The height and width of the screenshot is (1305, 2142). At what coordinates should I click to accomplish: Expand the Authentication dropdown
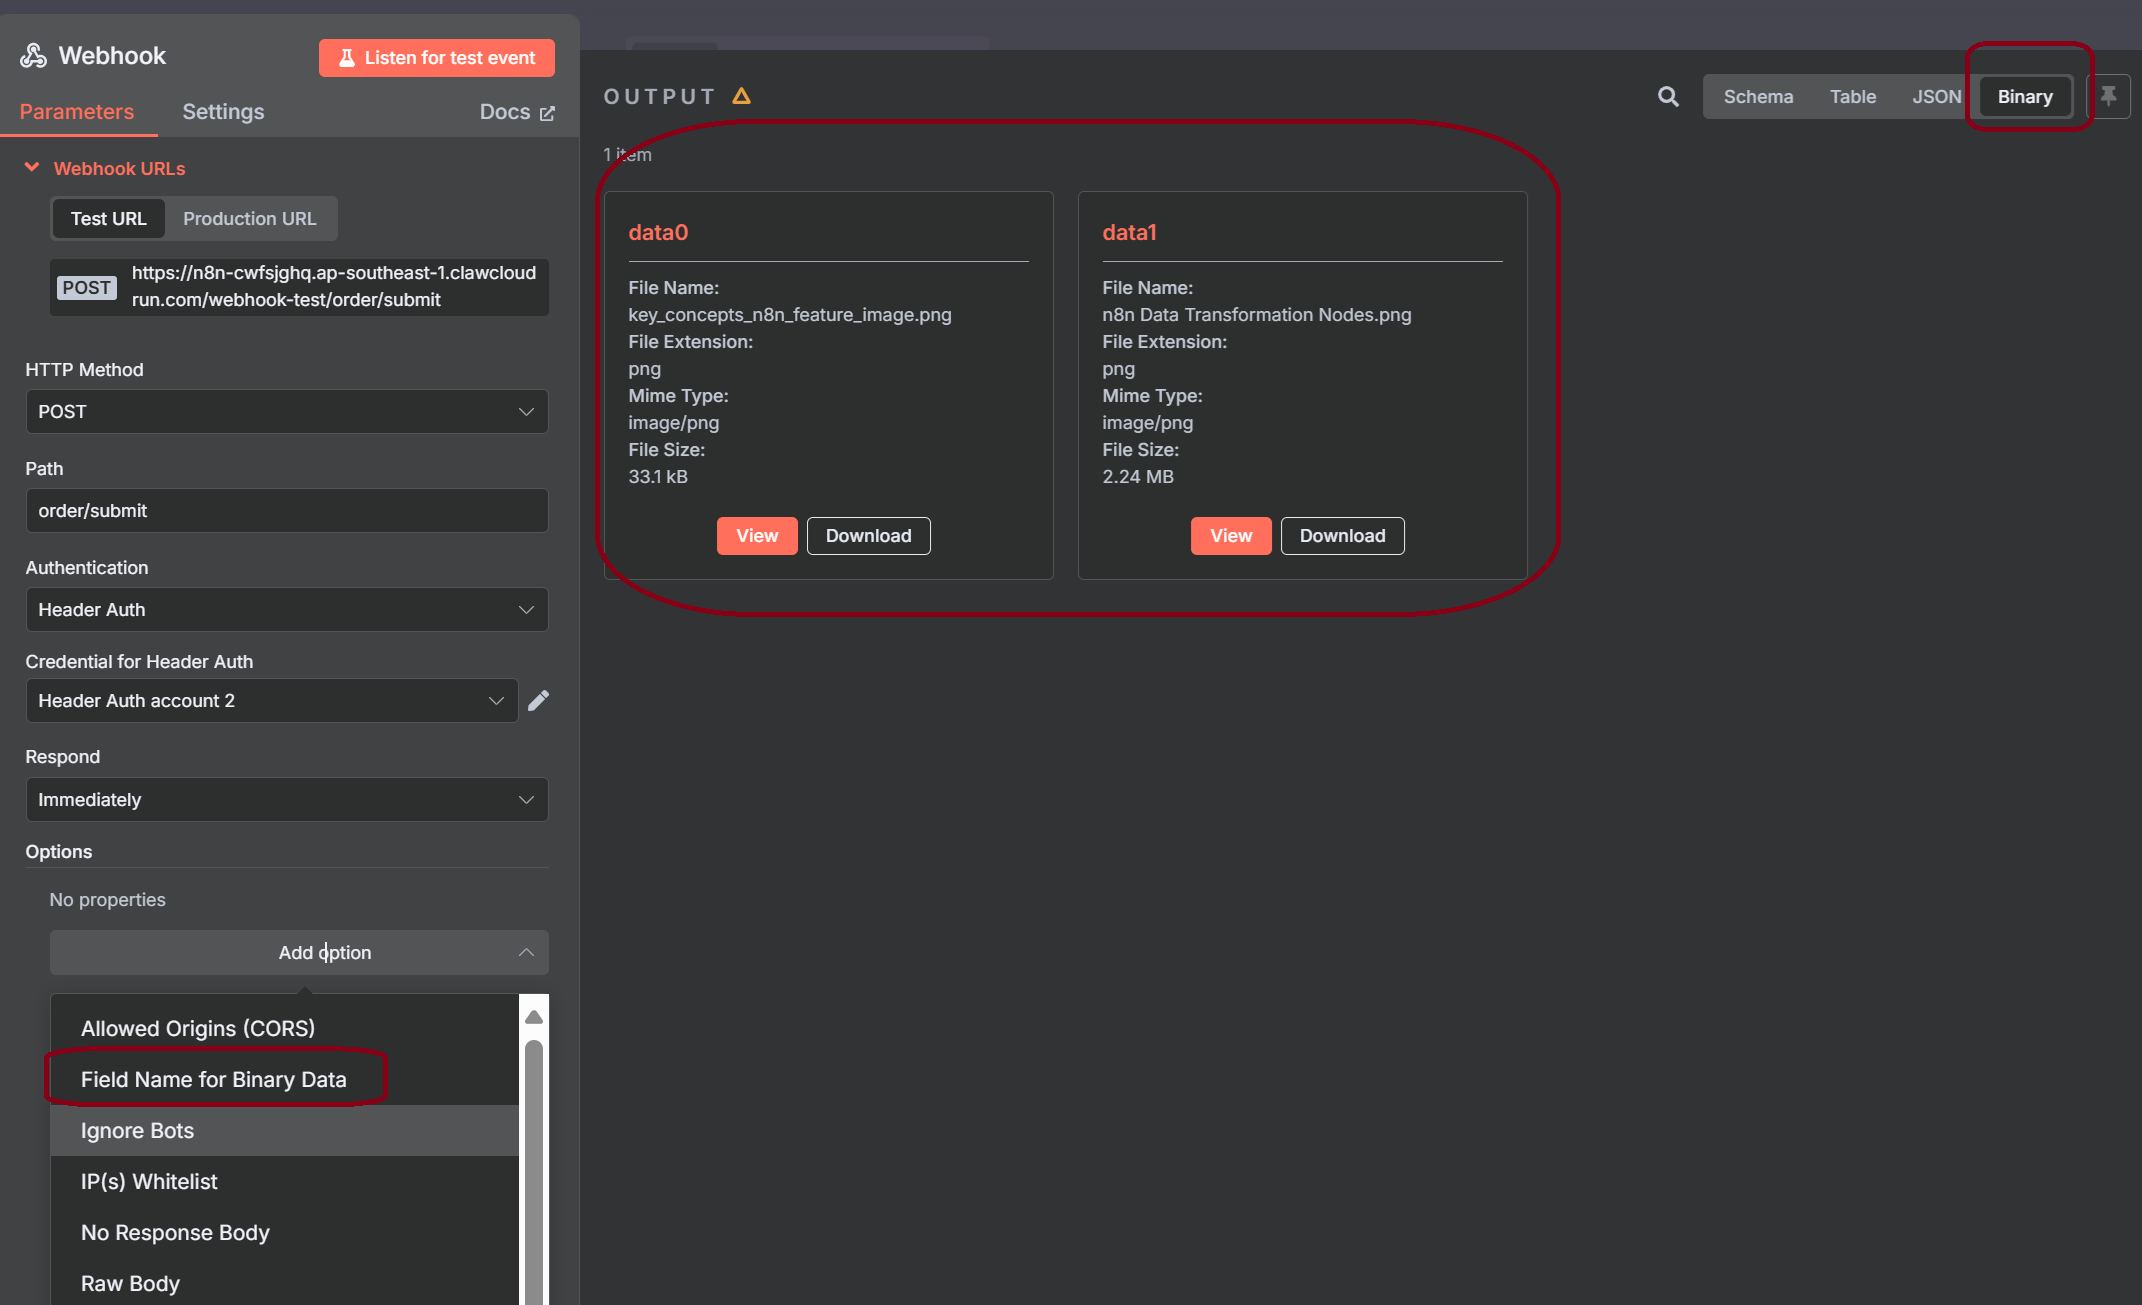pyautogui.click(x=286, y=610)
